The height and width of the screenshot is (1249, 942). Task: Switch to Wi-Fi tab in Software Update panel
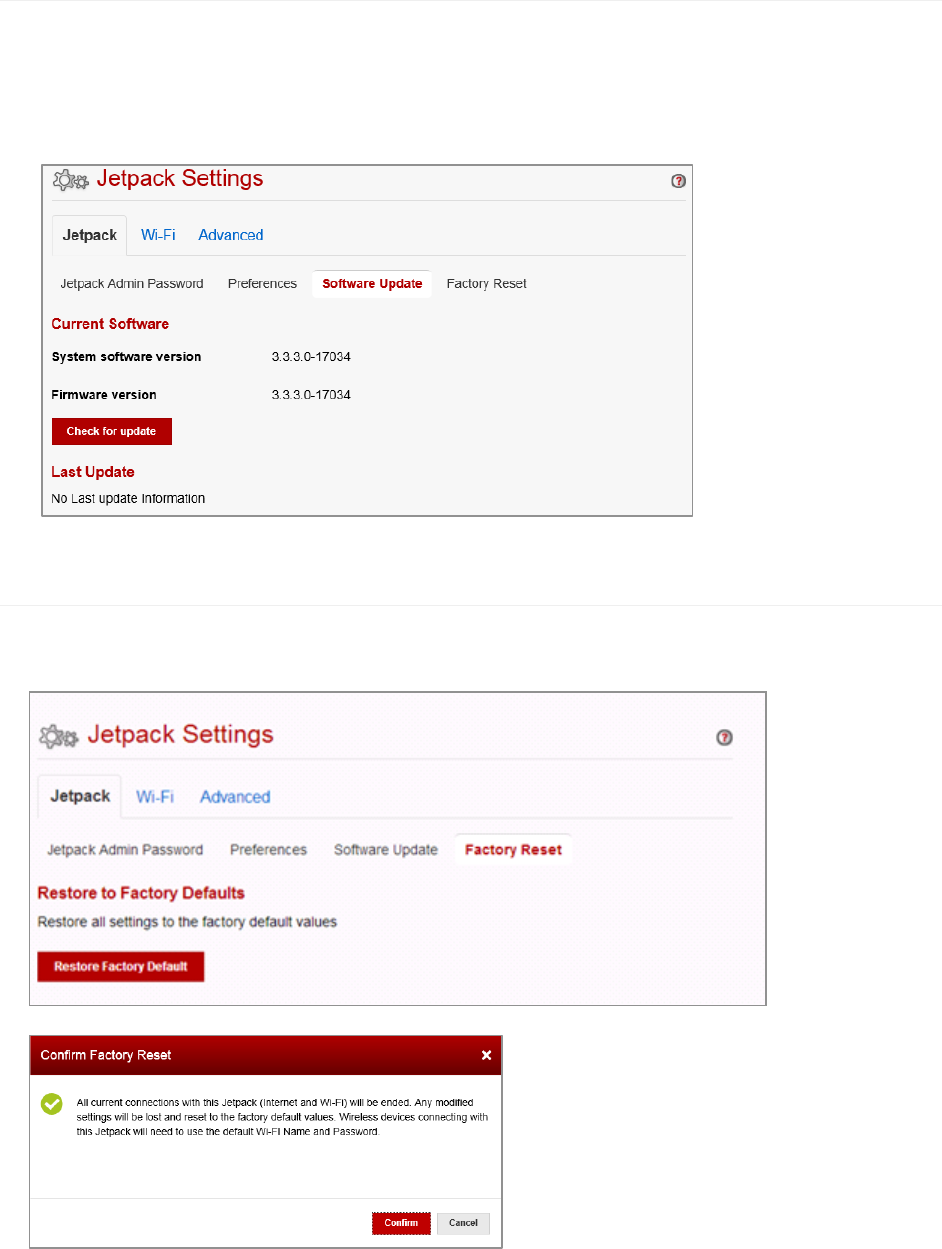point(158,235)
